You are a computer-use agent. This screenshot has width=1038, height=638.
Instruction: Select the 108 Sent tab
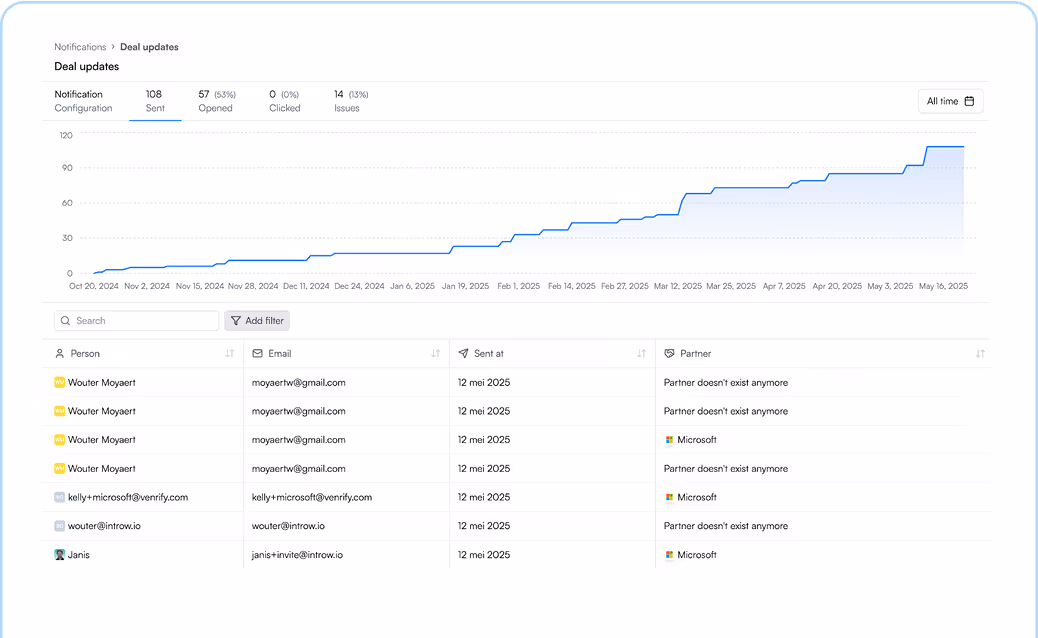(155, 101)
